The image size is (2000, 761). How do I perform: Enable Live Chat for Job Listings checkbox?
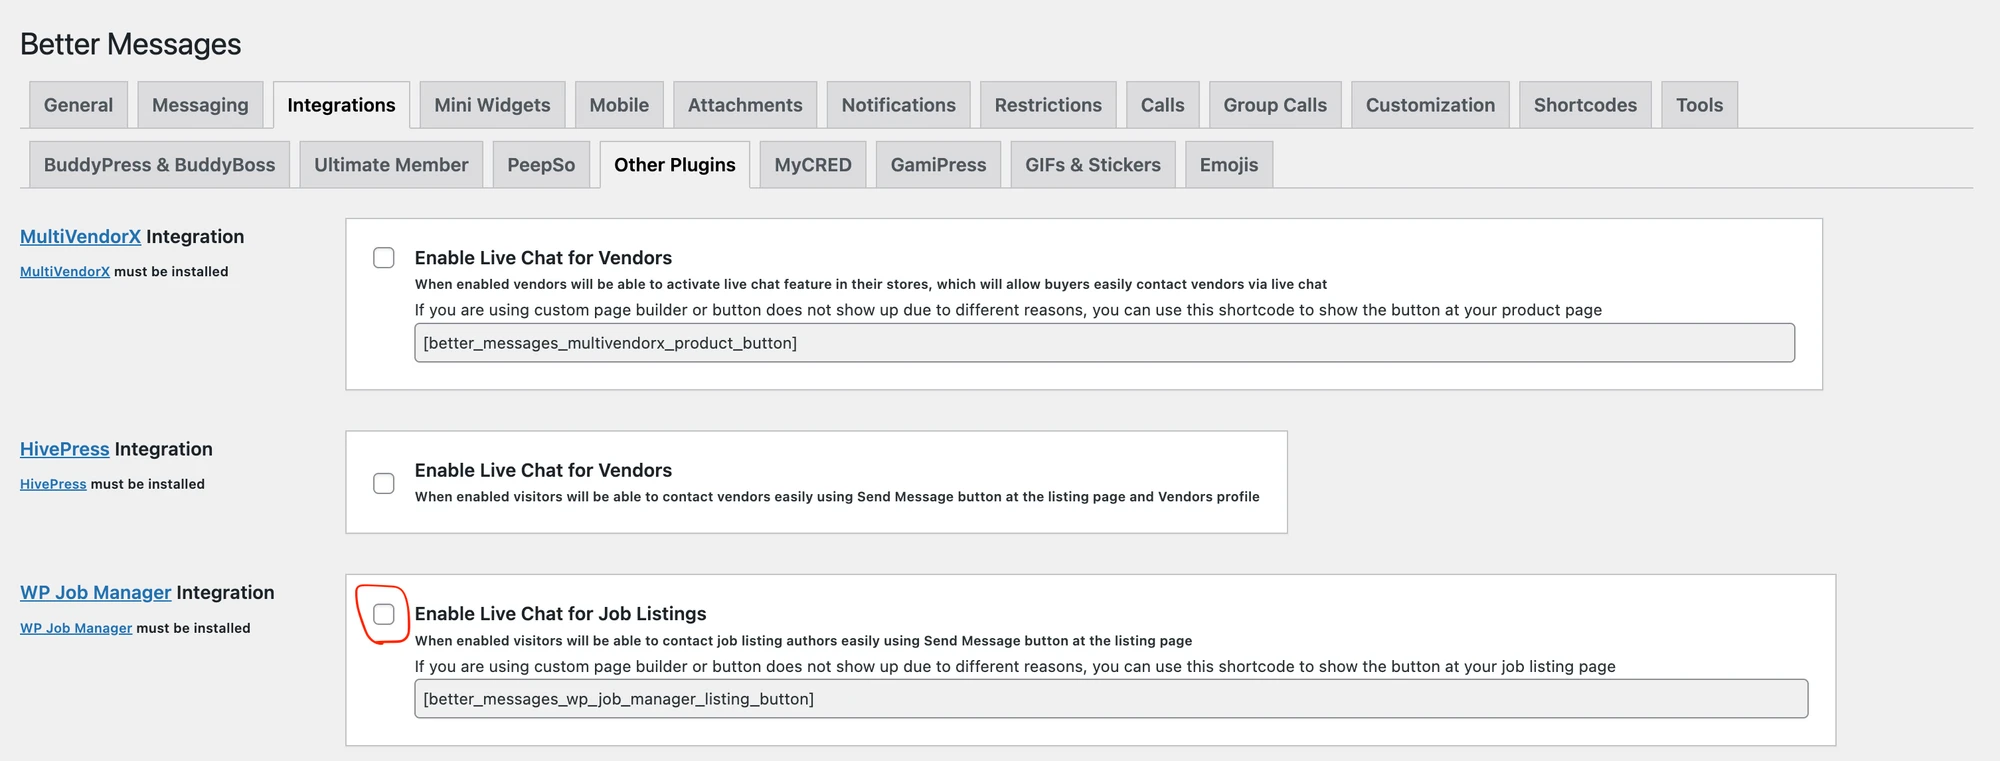(x=384, y=614)
